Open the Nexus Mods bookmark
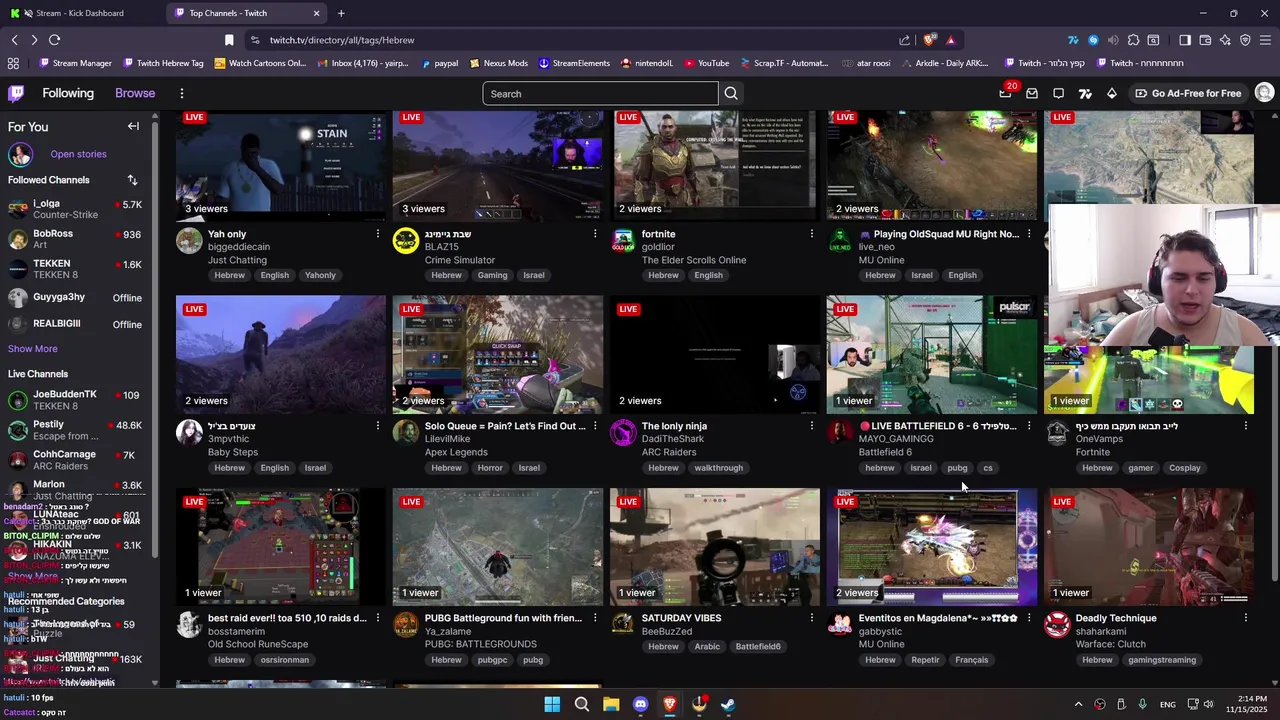This screenshot has width=1280, height=720. (498, 63)
